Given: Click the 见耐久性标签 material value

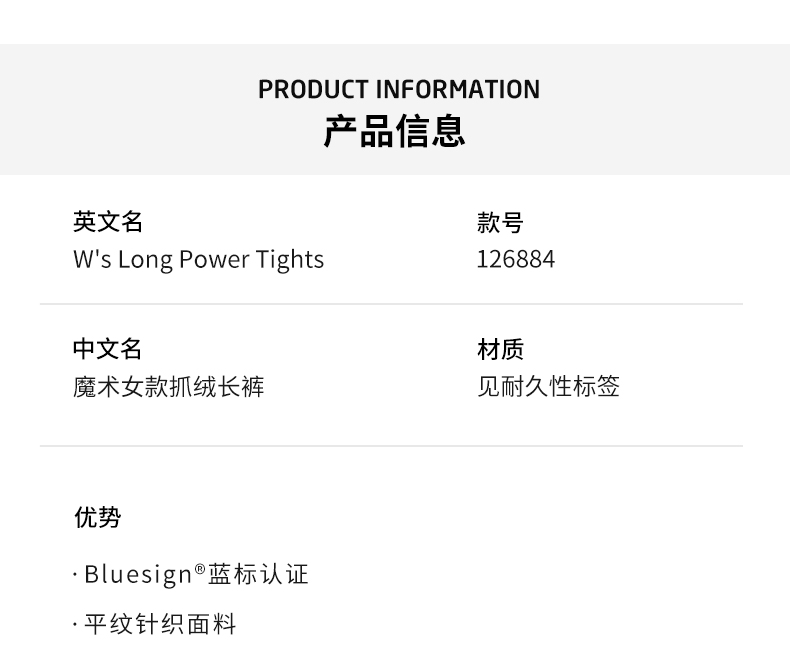Looking at the screenshot, I should click(548, 386).
